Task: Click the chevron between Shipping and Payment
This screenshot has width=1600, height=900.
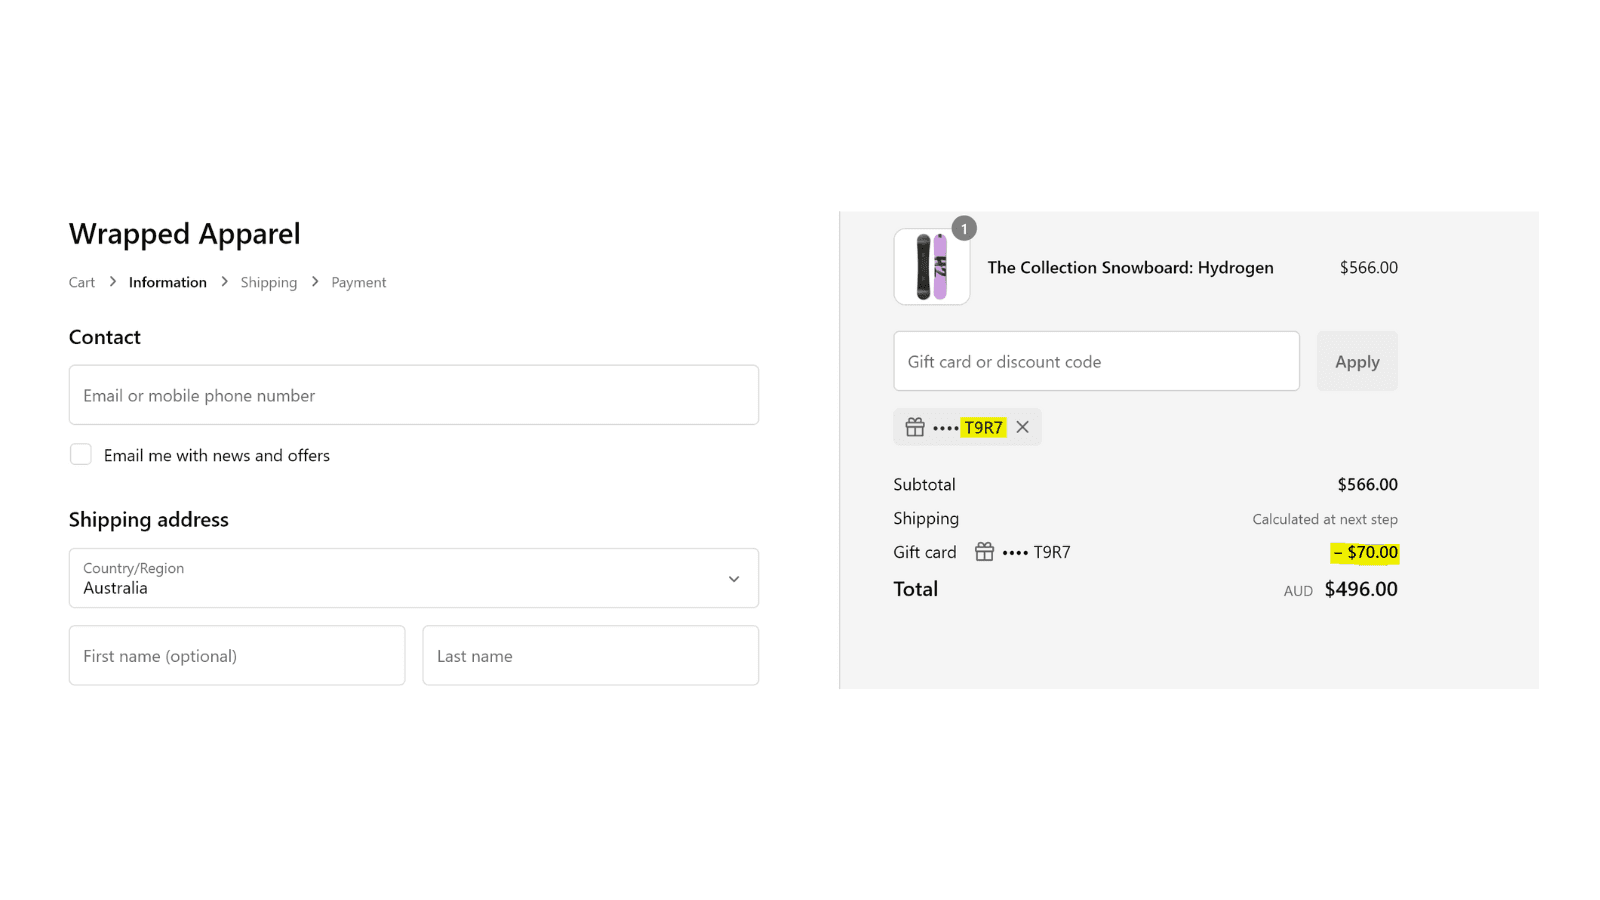Action: [314, 282]
